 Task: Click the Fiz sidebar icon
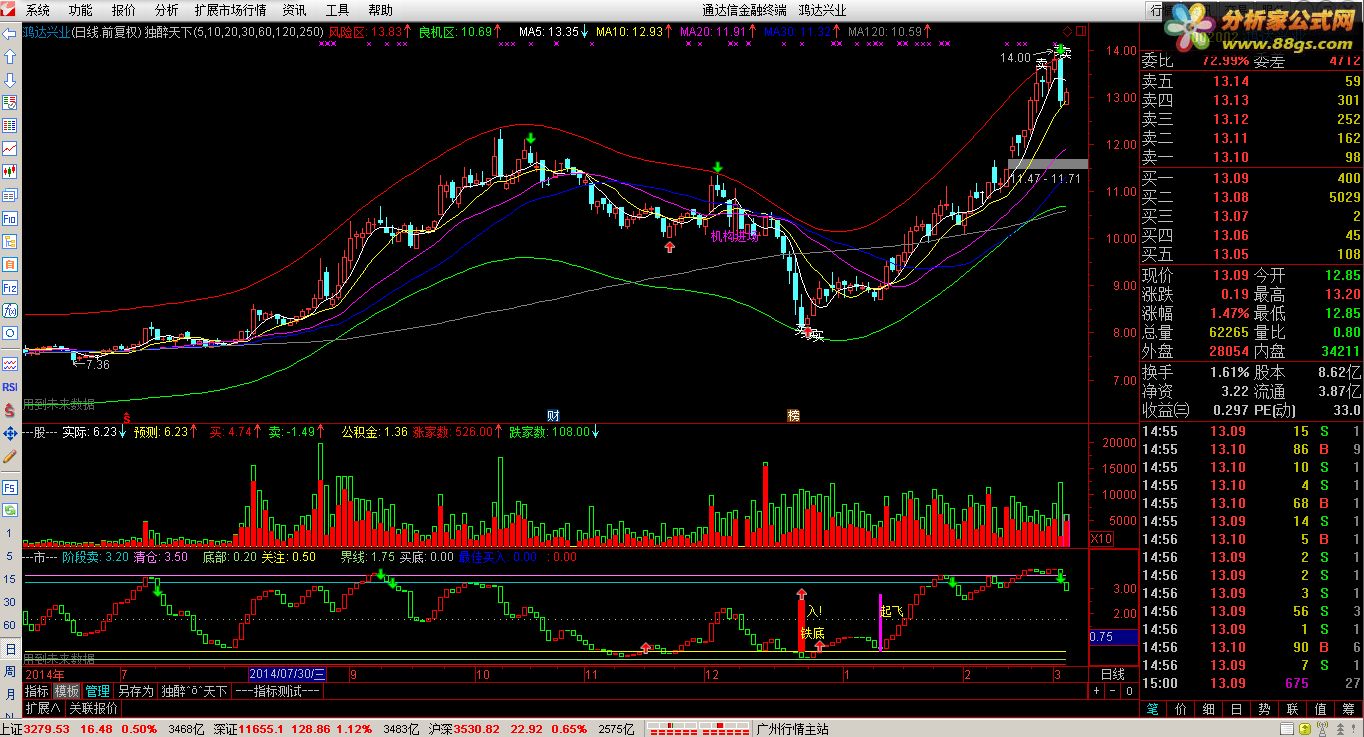(x=9, y=287)
